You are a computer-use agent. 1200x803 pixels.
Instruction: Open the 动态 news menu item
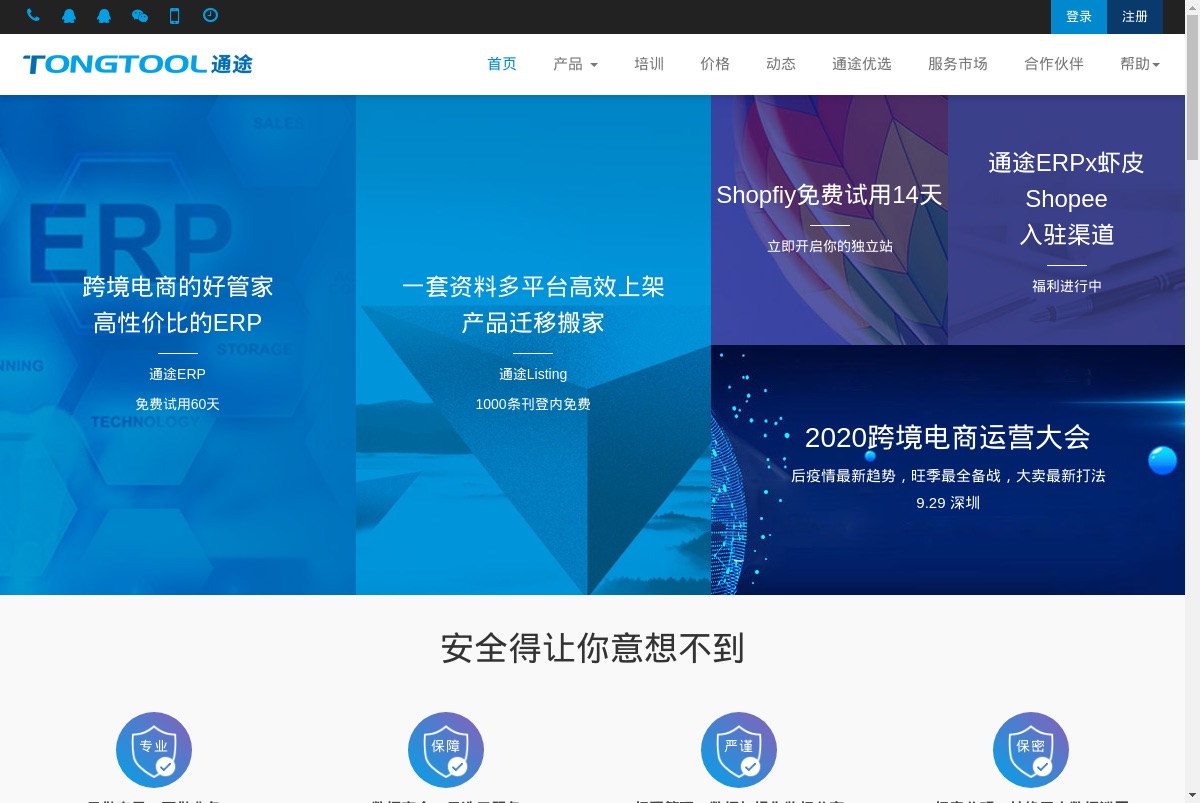(x=781, y=64)
